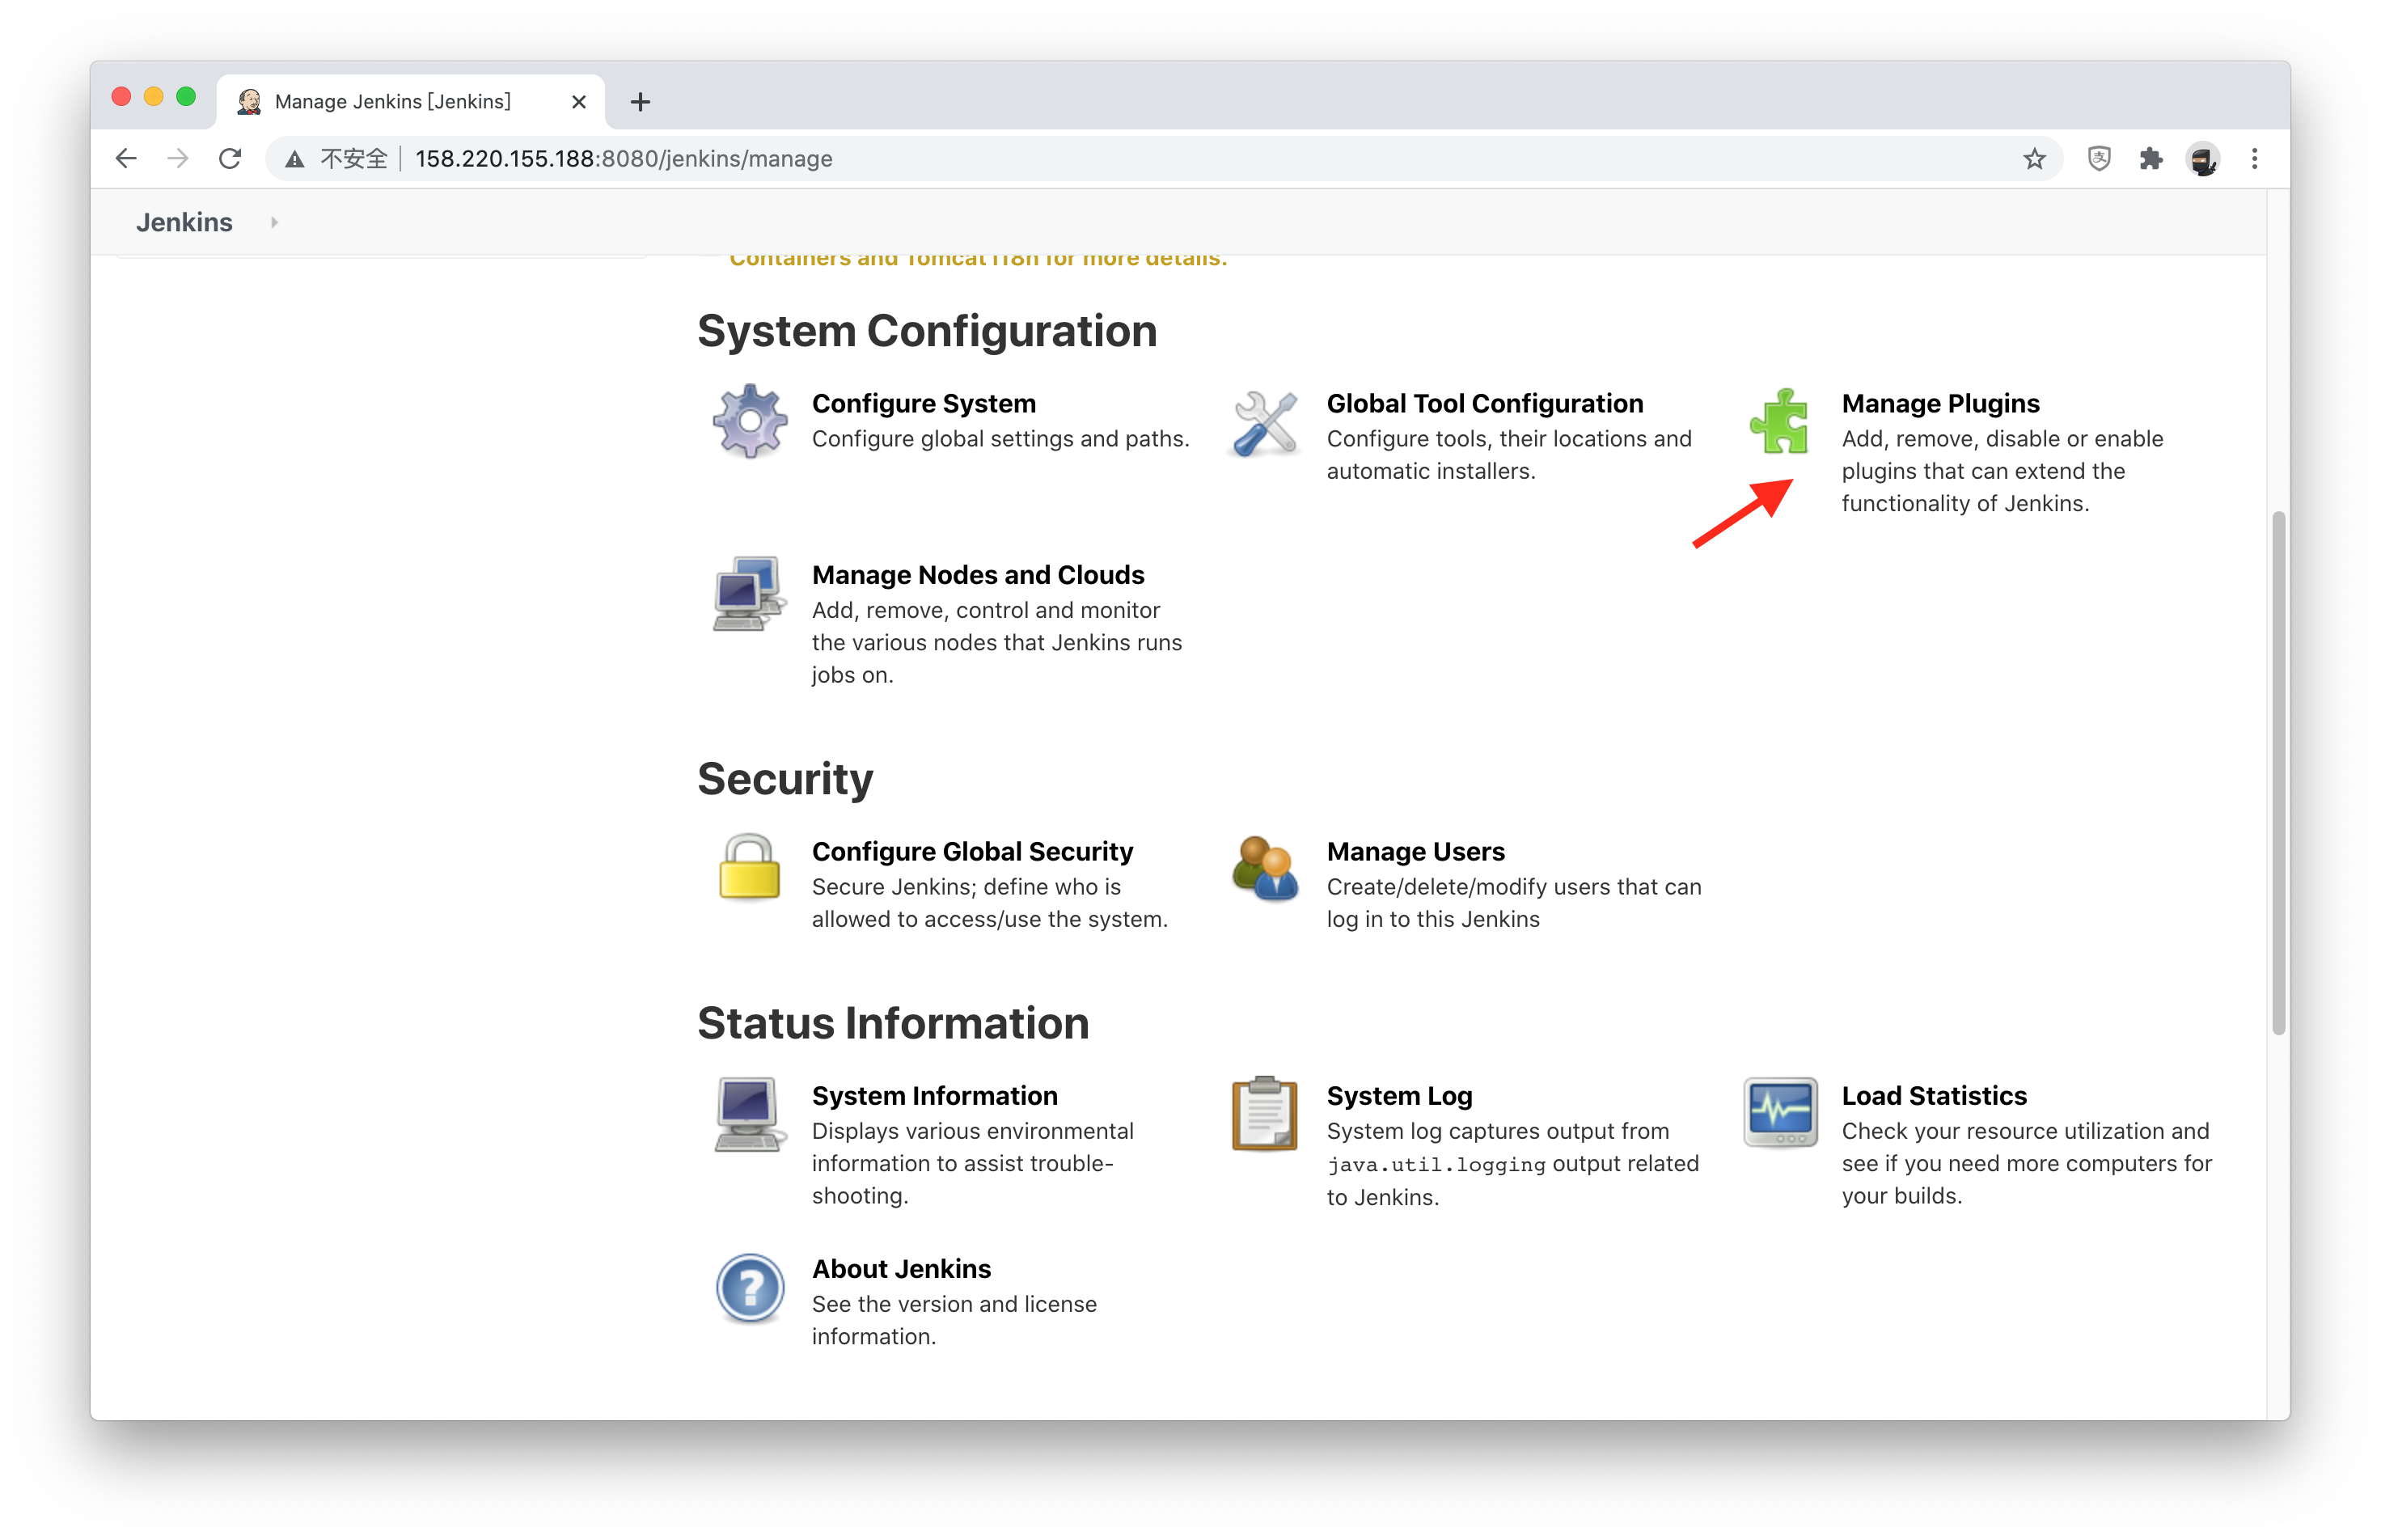Click the Jenkins breadcrumb link
2381x1540 pixels.
point(184,222)
